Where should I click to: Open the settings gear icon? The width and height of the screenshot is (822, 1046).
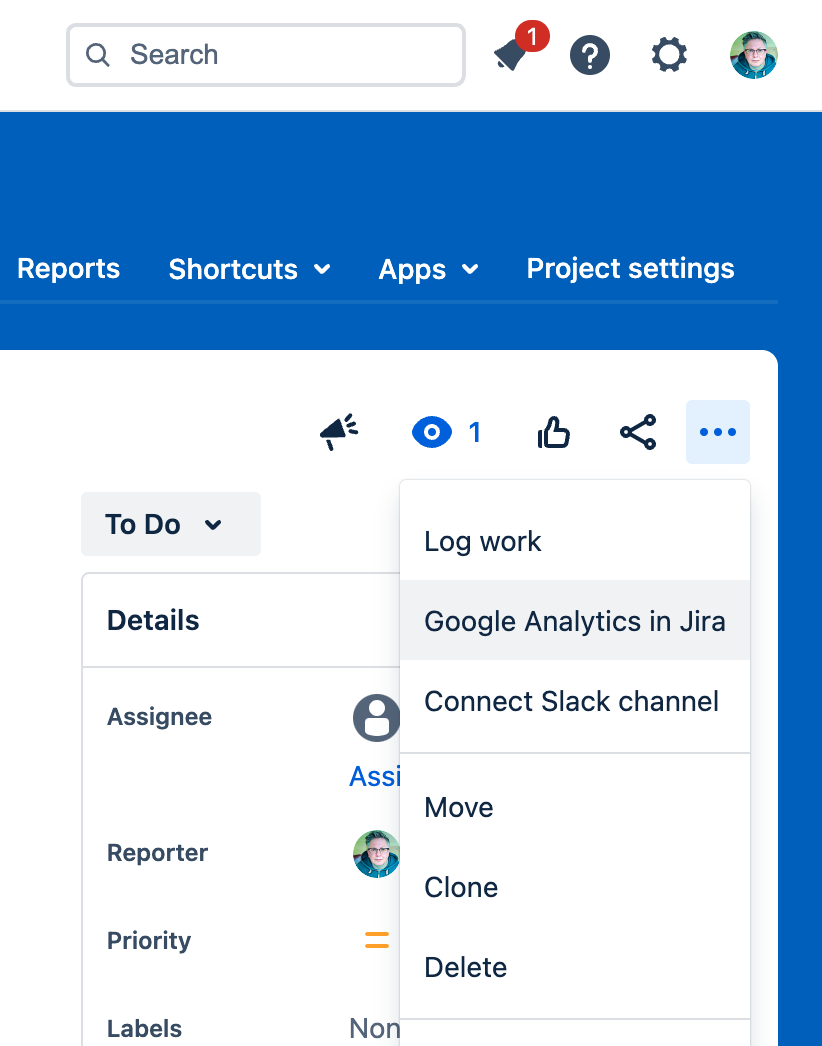(669, 54)
